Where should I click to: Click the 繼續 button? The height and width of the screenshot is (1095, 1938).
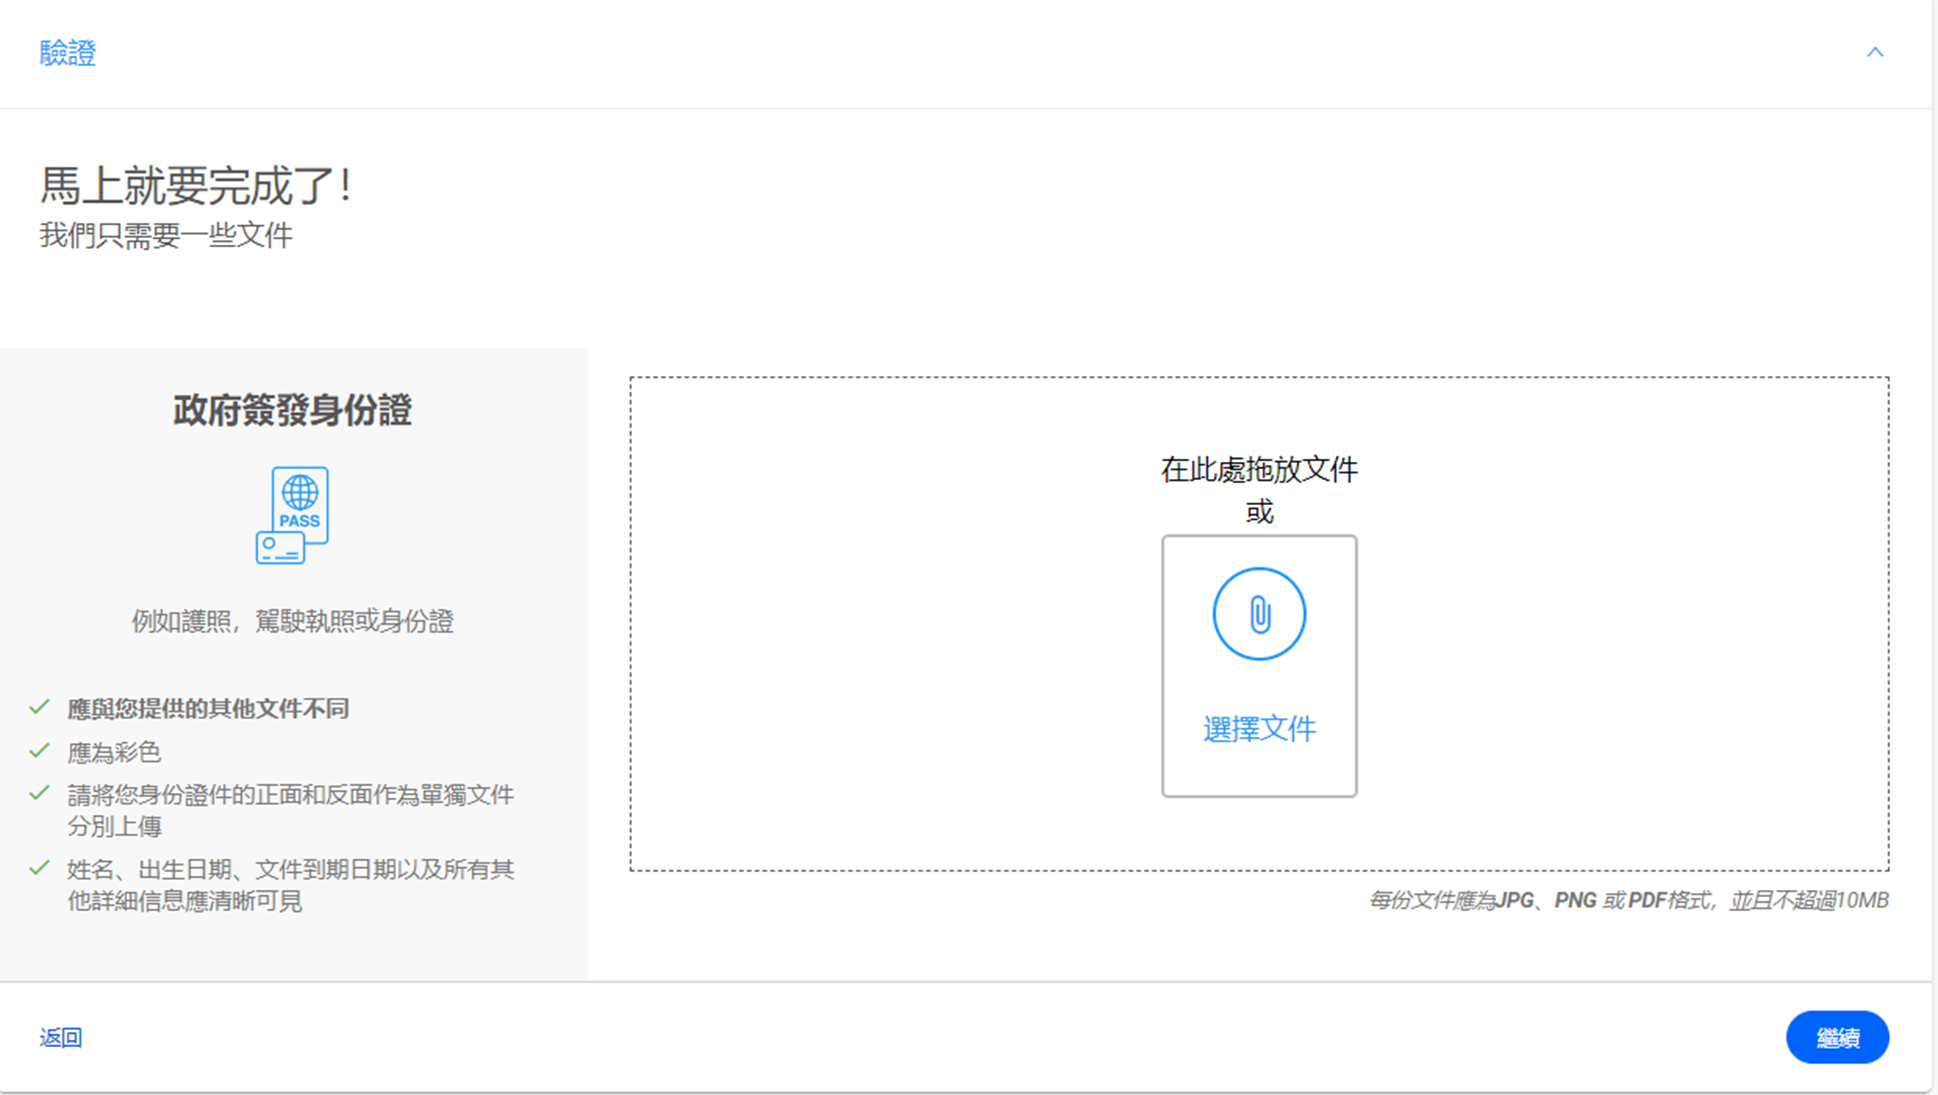tap(1837, 1037)
